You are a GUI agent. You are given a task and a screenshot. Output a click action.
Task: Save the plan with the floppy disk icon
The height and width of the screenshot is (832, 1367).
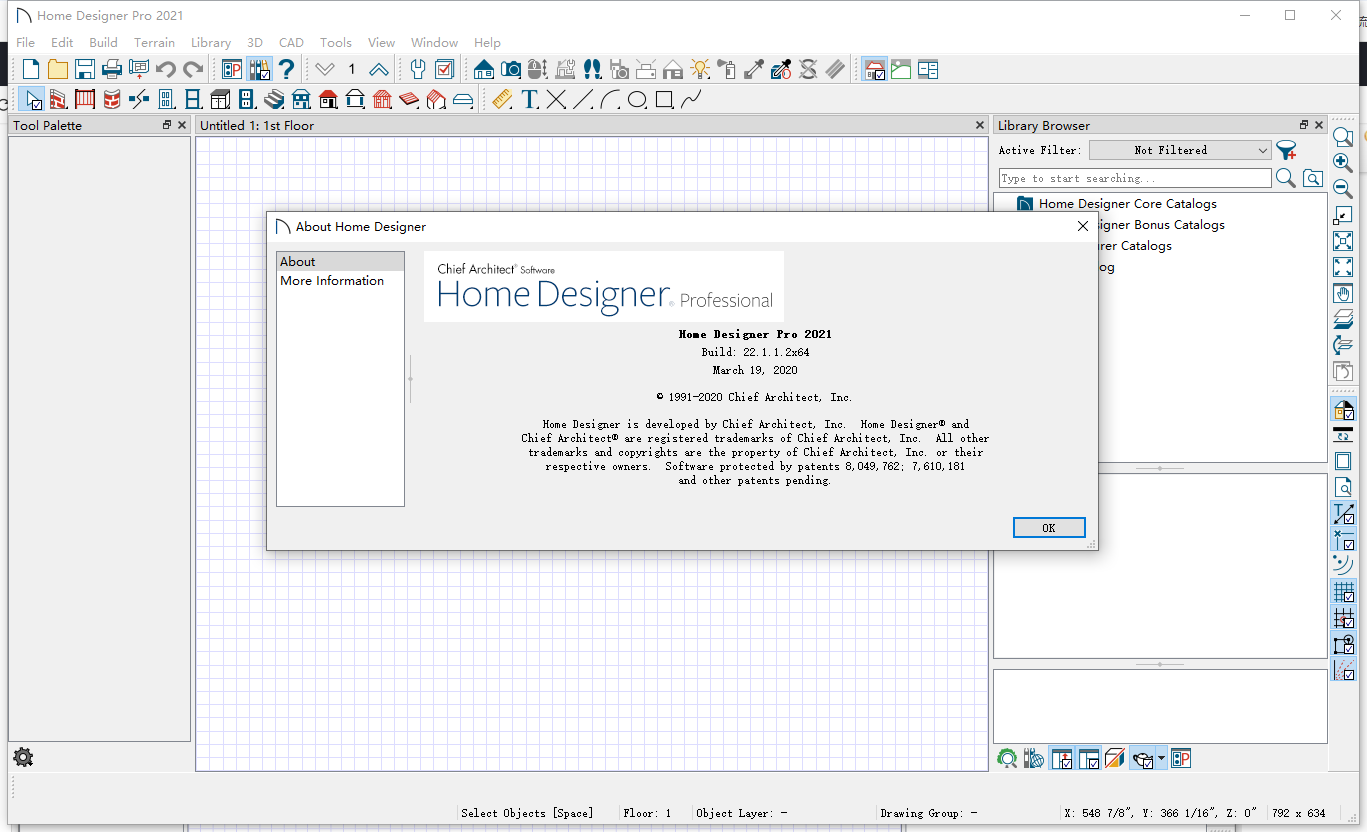point(85,69)
